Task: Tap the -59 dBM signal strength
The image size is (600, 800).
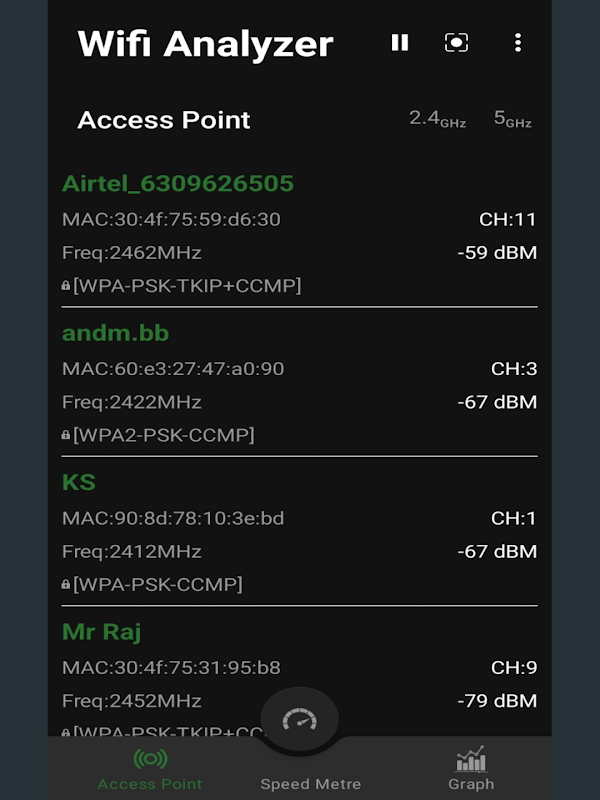Action: click(x=497, y=253)
